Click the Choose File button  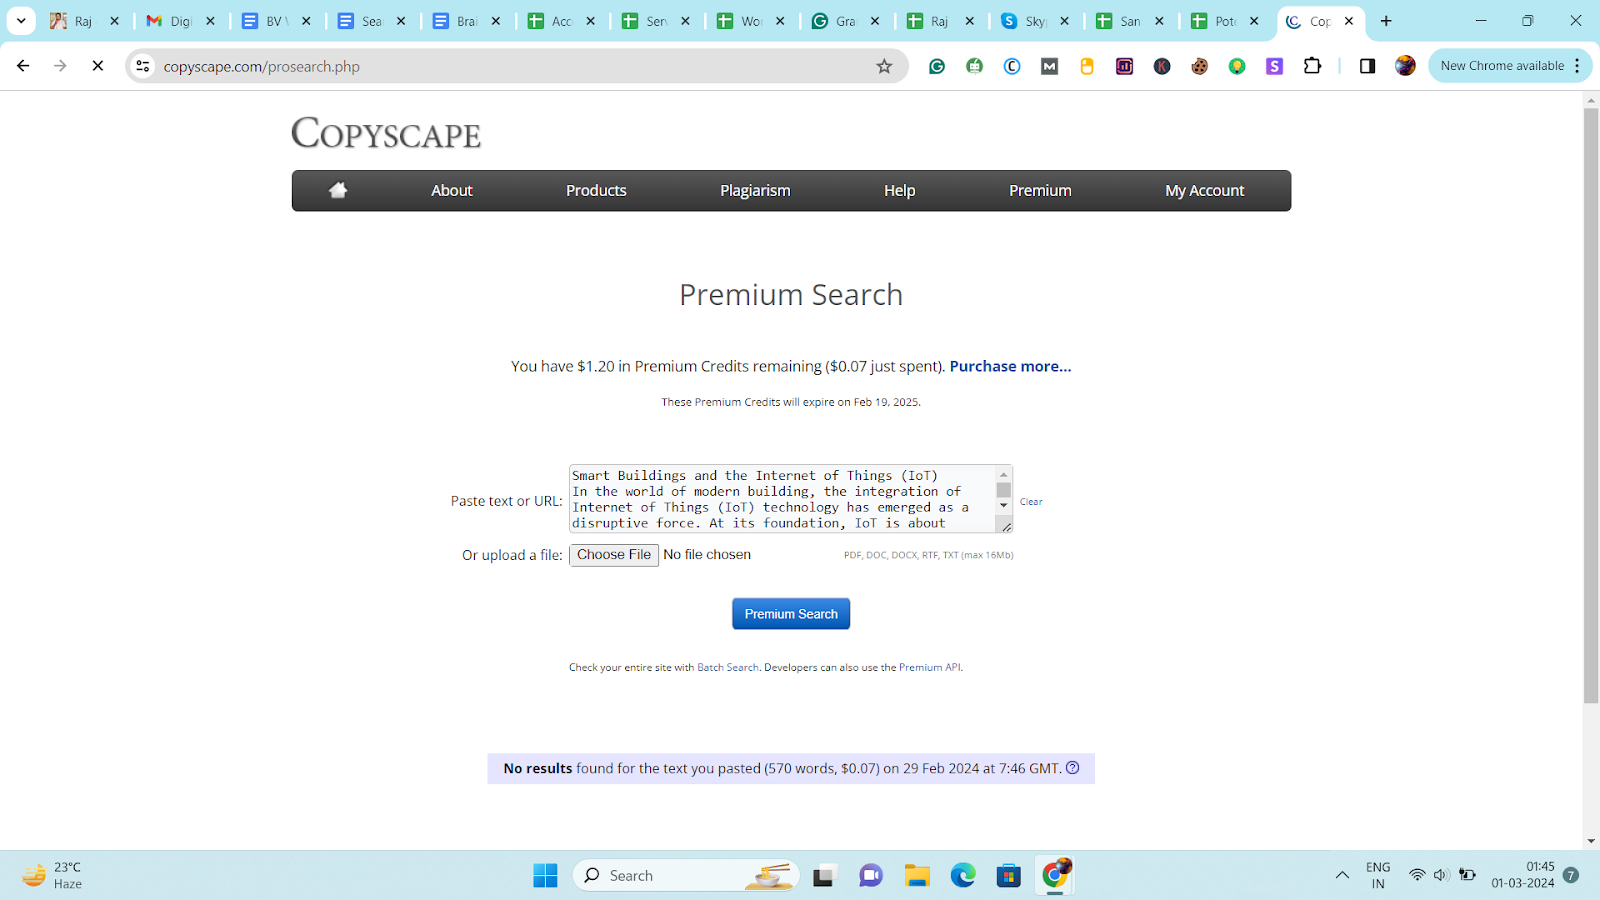click(614, 555)
